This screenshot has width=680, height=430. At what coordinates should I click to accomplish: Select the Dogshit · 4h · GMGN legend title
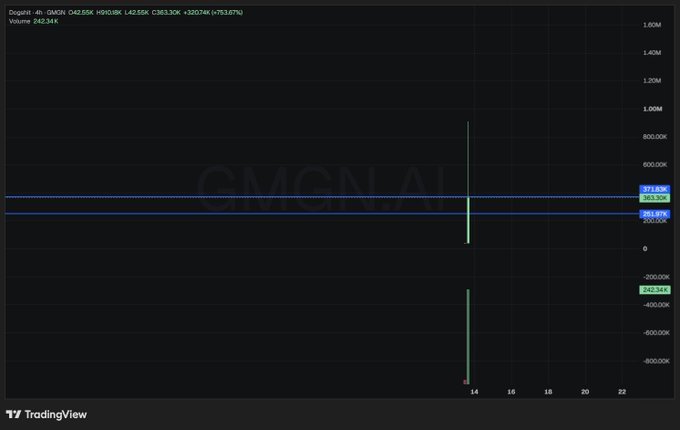[x=37, y=13]
